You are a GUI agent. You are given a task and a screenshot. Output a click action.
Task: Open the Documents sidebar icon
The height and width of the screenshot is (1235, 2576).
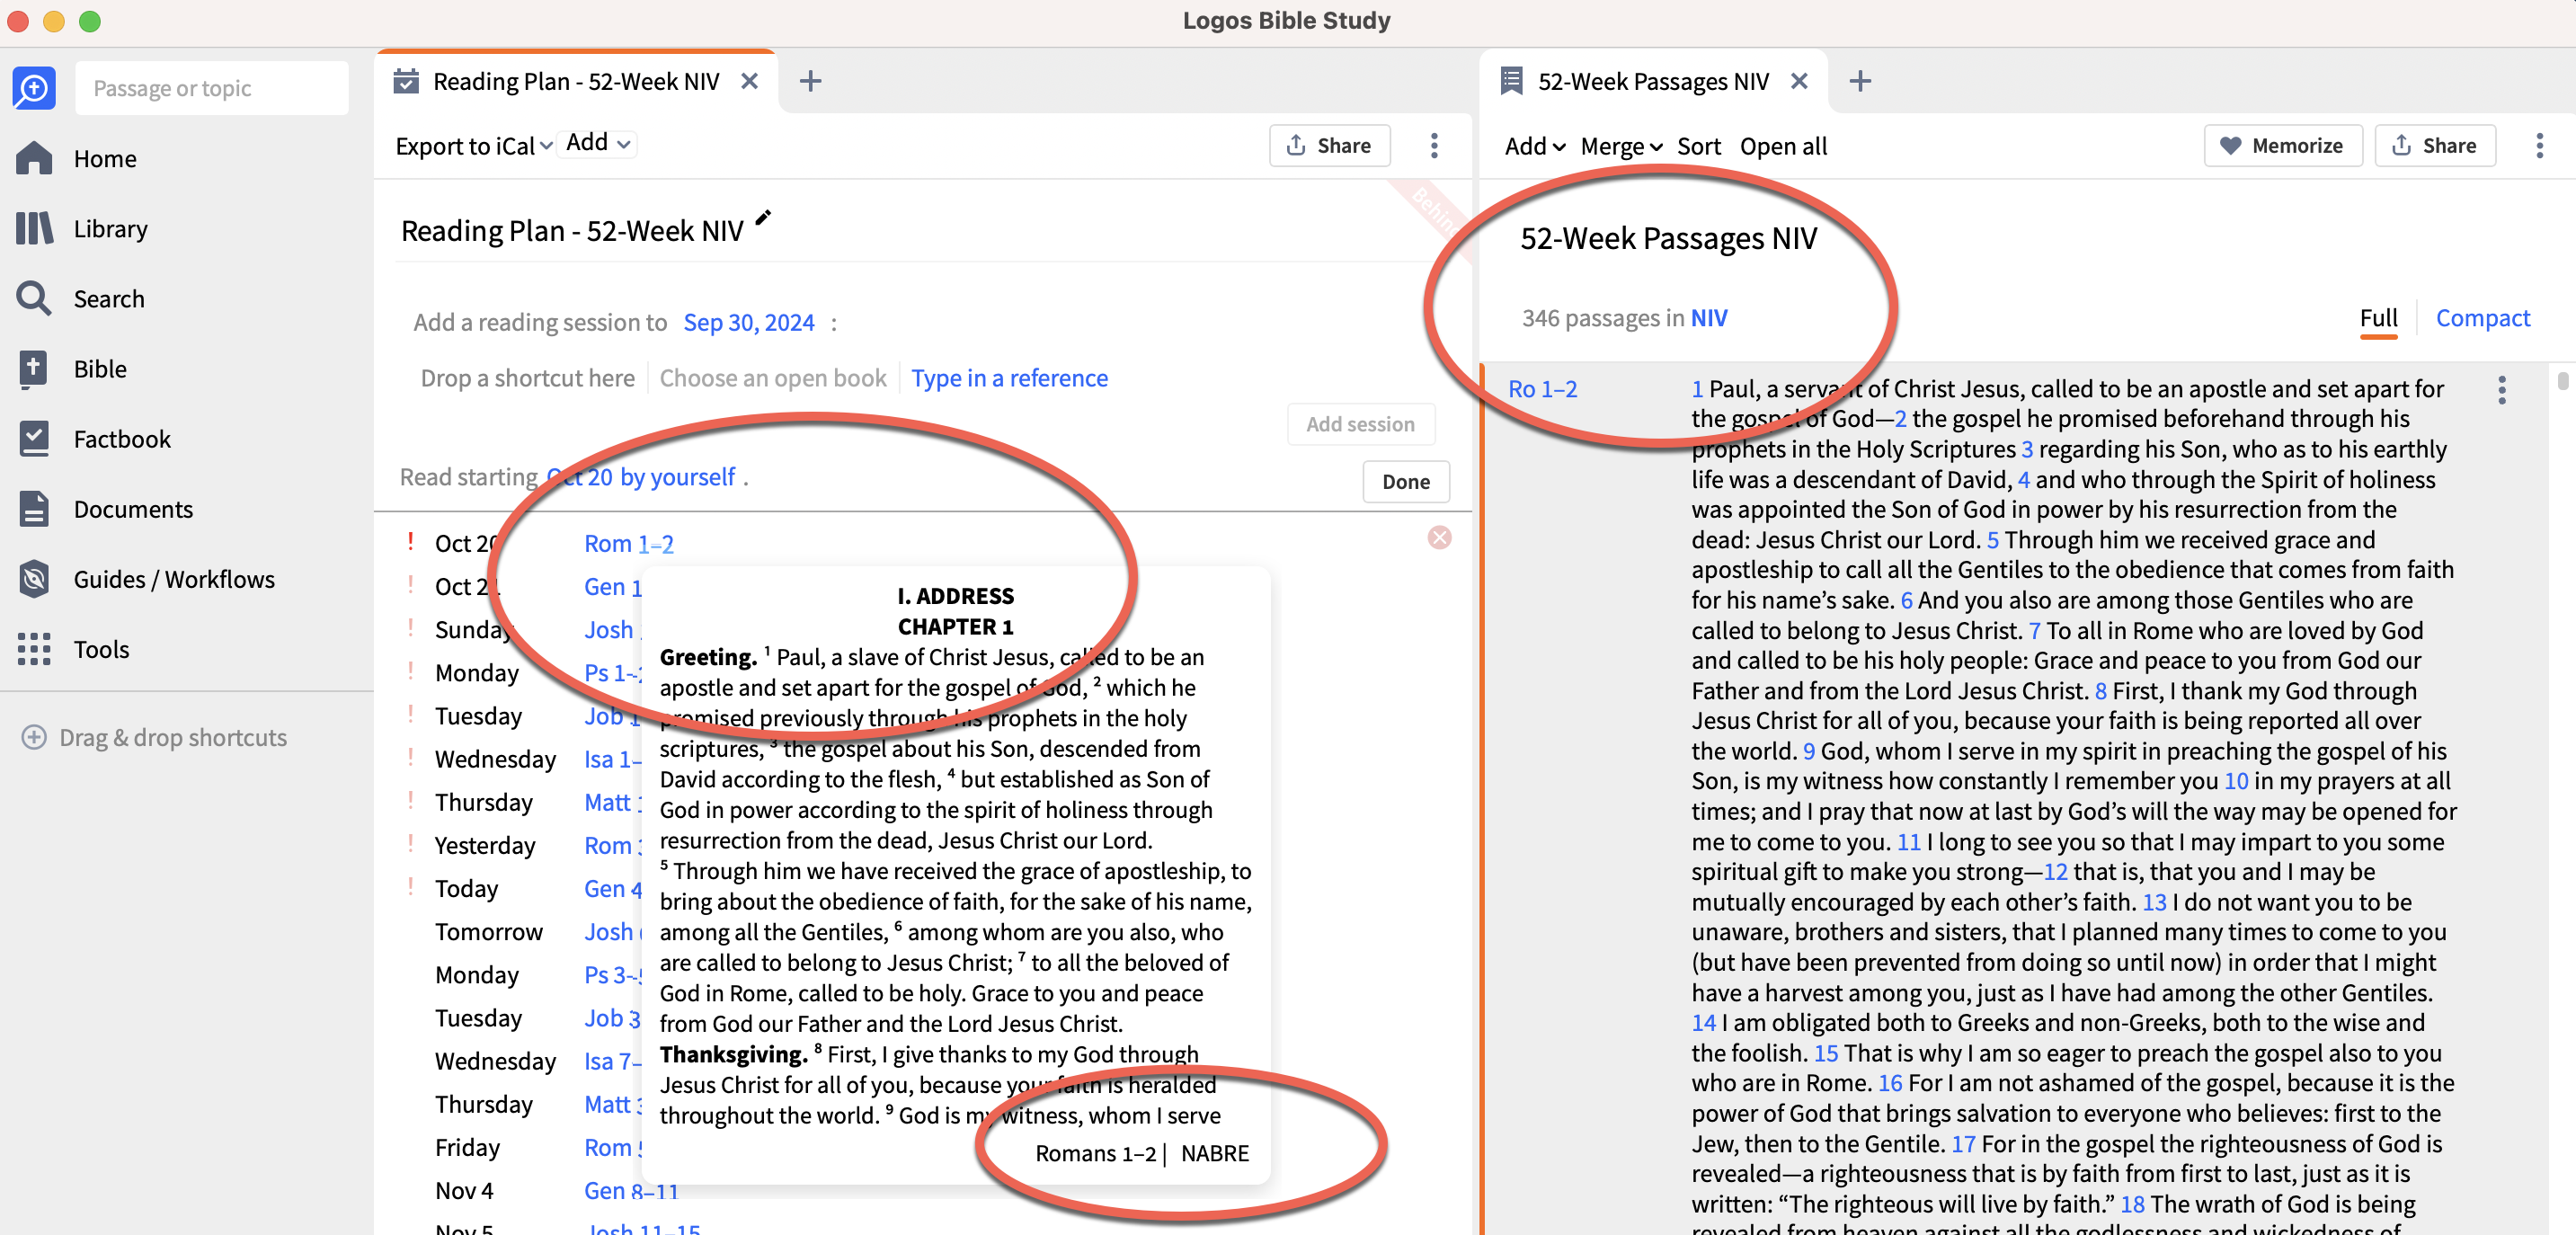click(34, 508)
